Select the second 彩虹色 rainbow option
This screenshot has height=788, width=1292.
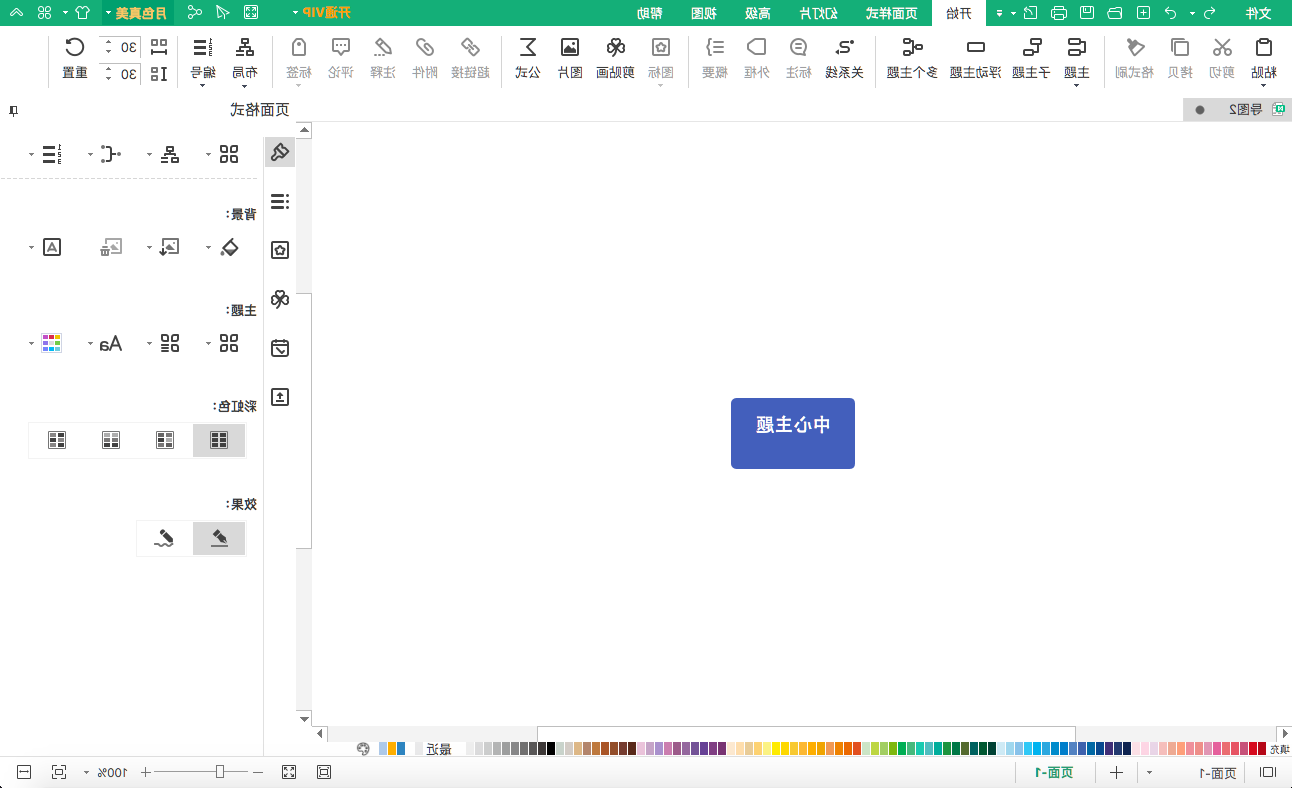coord(165,440)
